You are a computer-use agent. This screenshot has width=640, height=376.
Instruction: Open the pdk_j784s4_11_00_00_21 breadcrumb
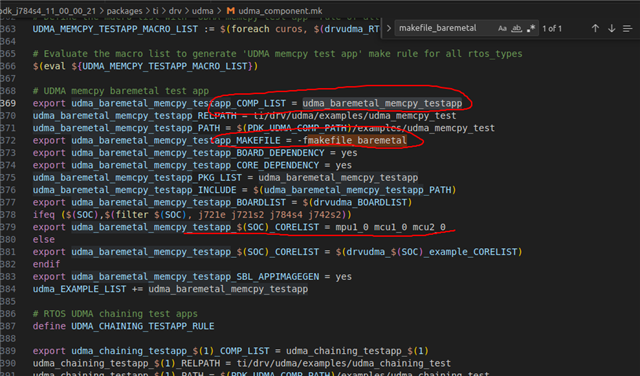pos(48,11)
